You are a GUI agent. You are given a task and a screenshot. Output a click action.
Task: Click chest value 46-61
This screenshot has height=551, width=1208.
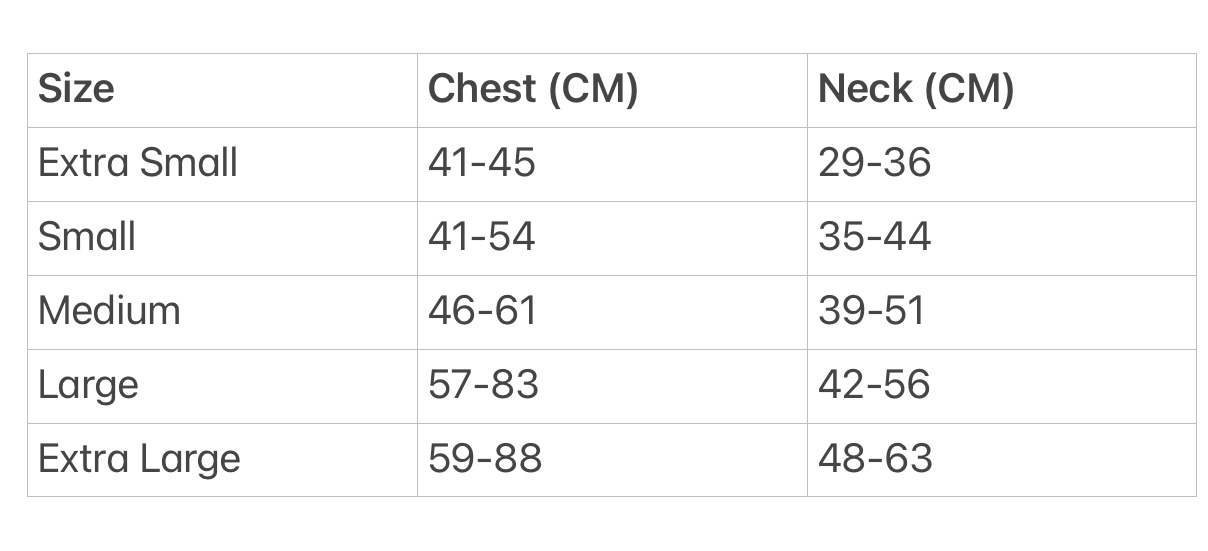(483, 310)
